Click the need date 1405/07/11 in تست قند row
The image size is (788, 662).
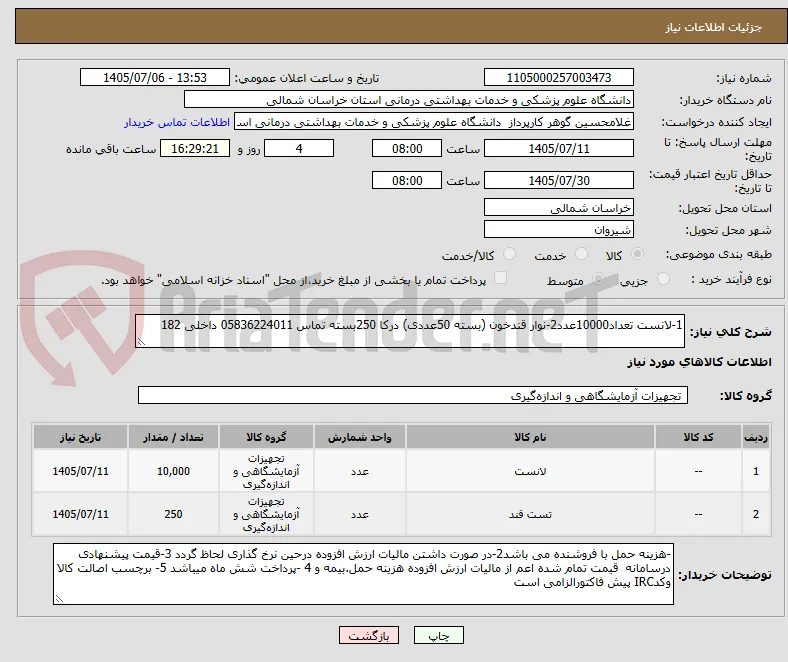coord(80,514)
